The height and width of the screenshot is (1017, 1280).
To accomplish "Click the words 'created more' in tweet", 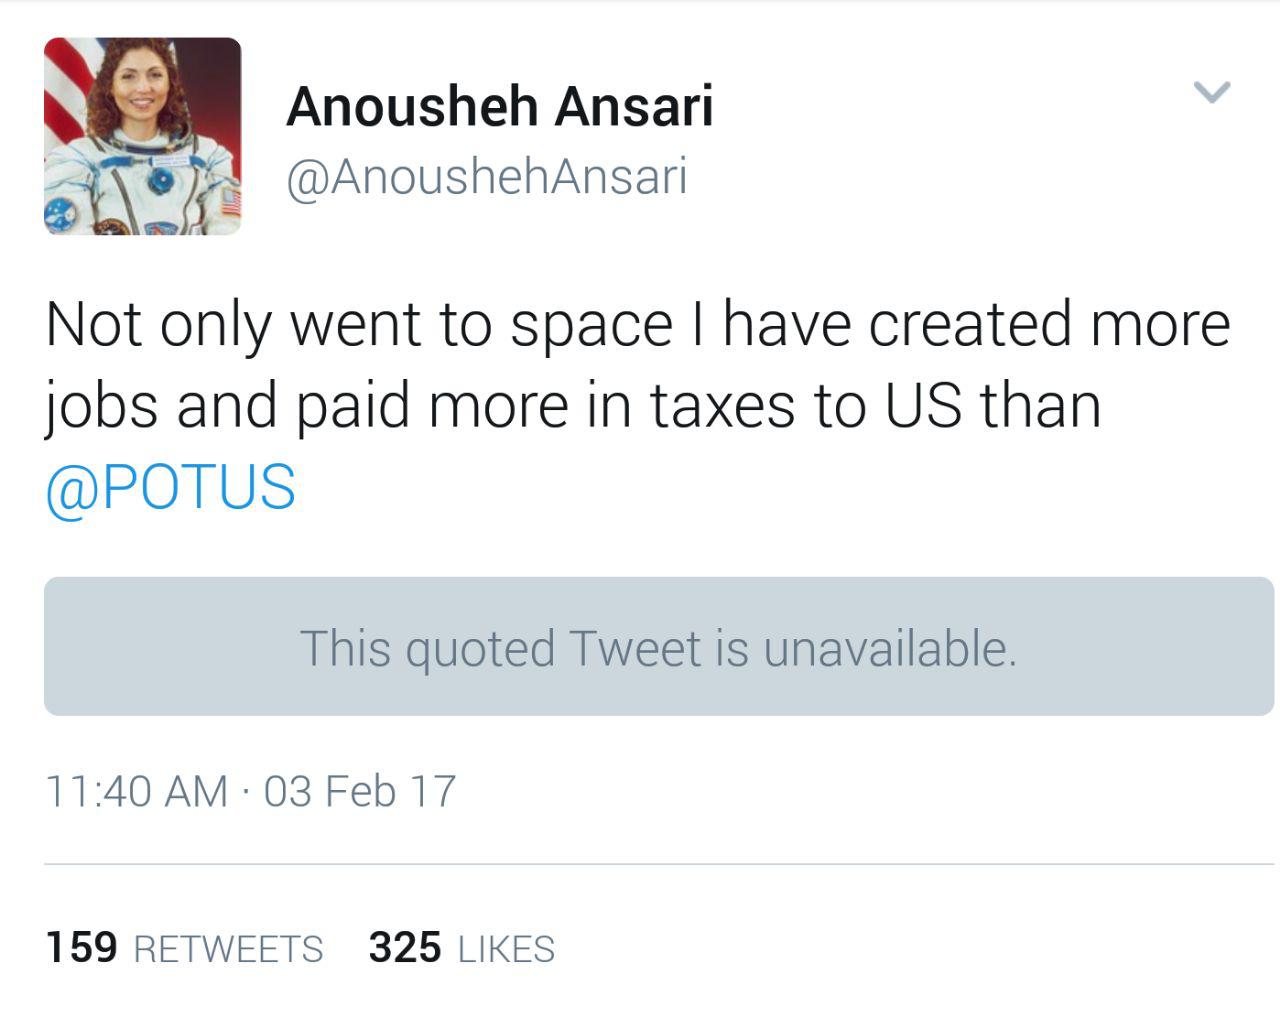I will [x=1049, y=325].
